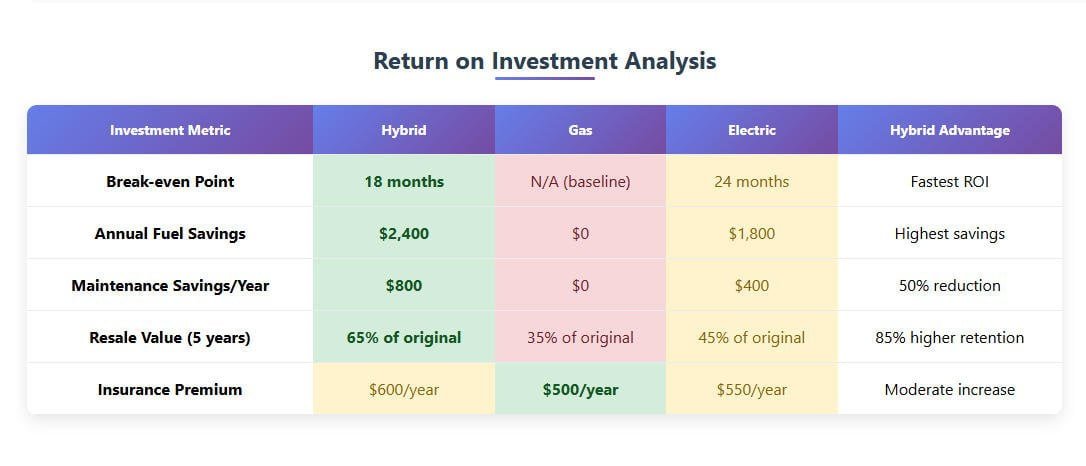This screenshot has width=1086, height=466.
Task: Select the Hybrid column header
Action: (x=404, y=130)
